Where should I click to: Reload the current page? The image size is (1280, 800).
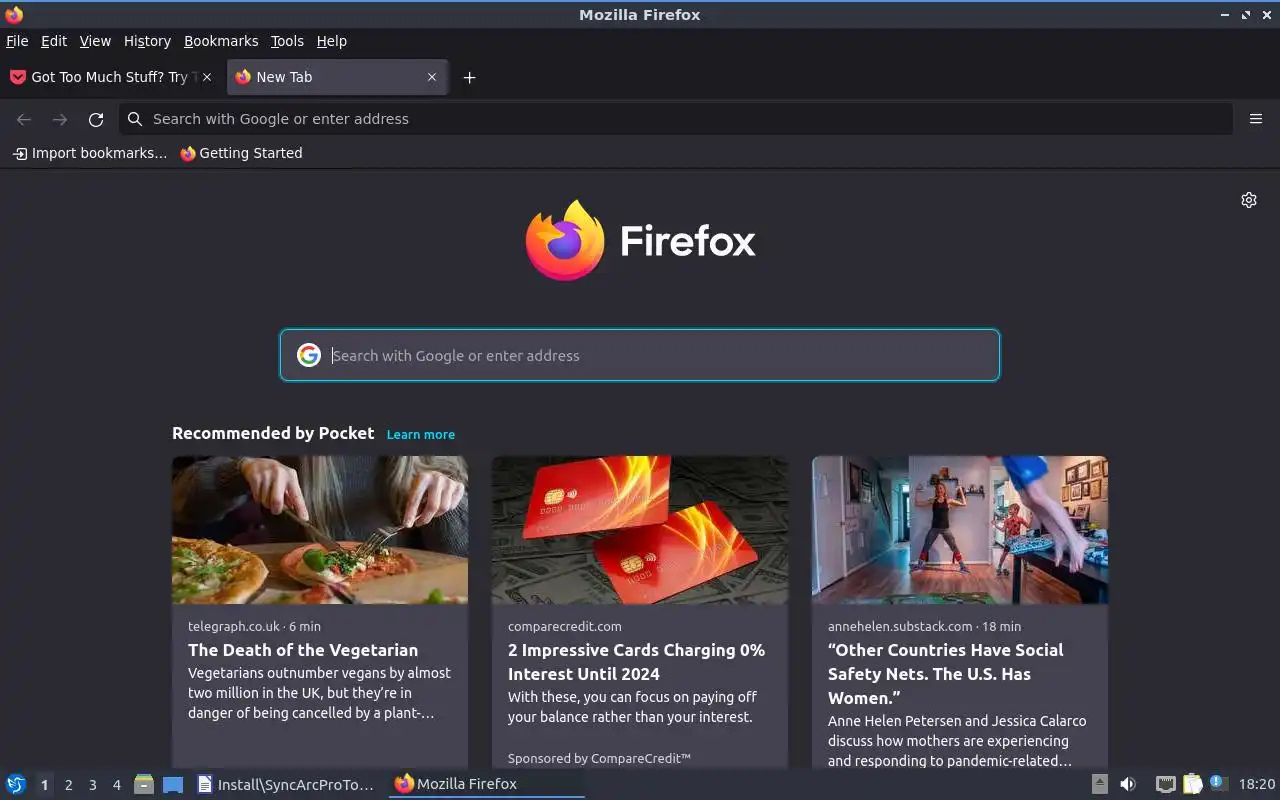(96, 119)
